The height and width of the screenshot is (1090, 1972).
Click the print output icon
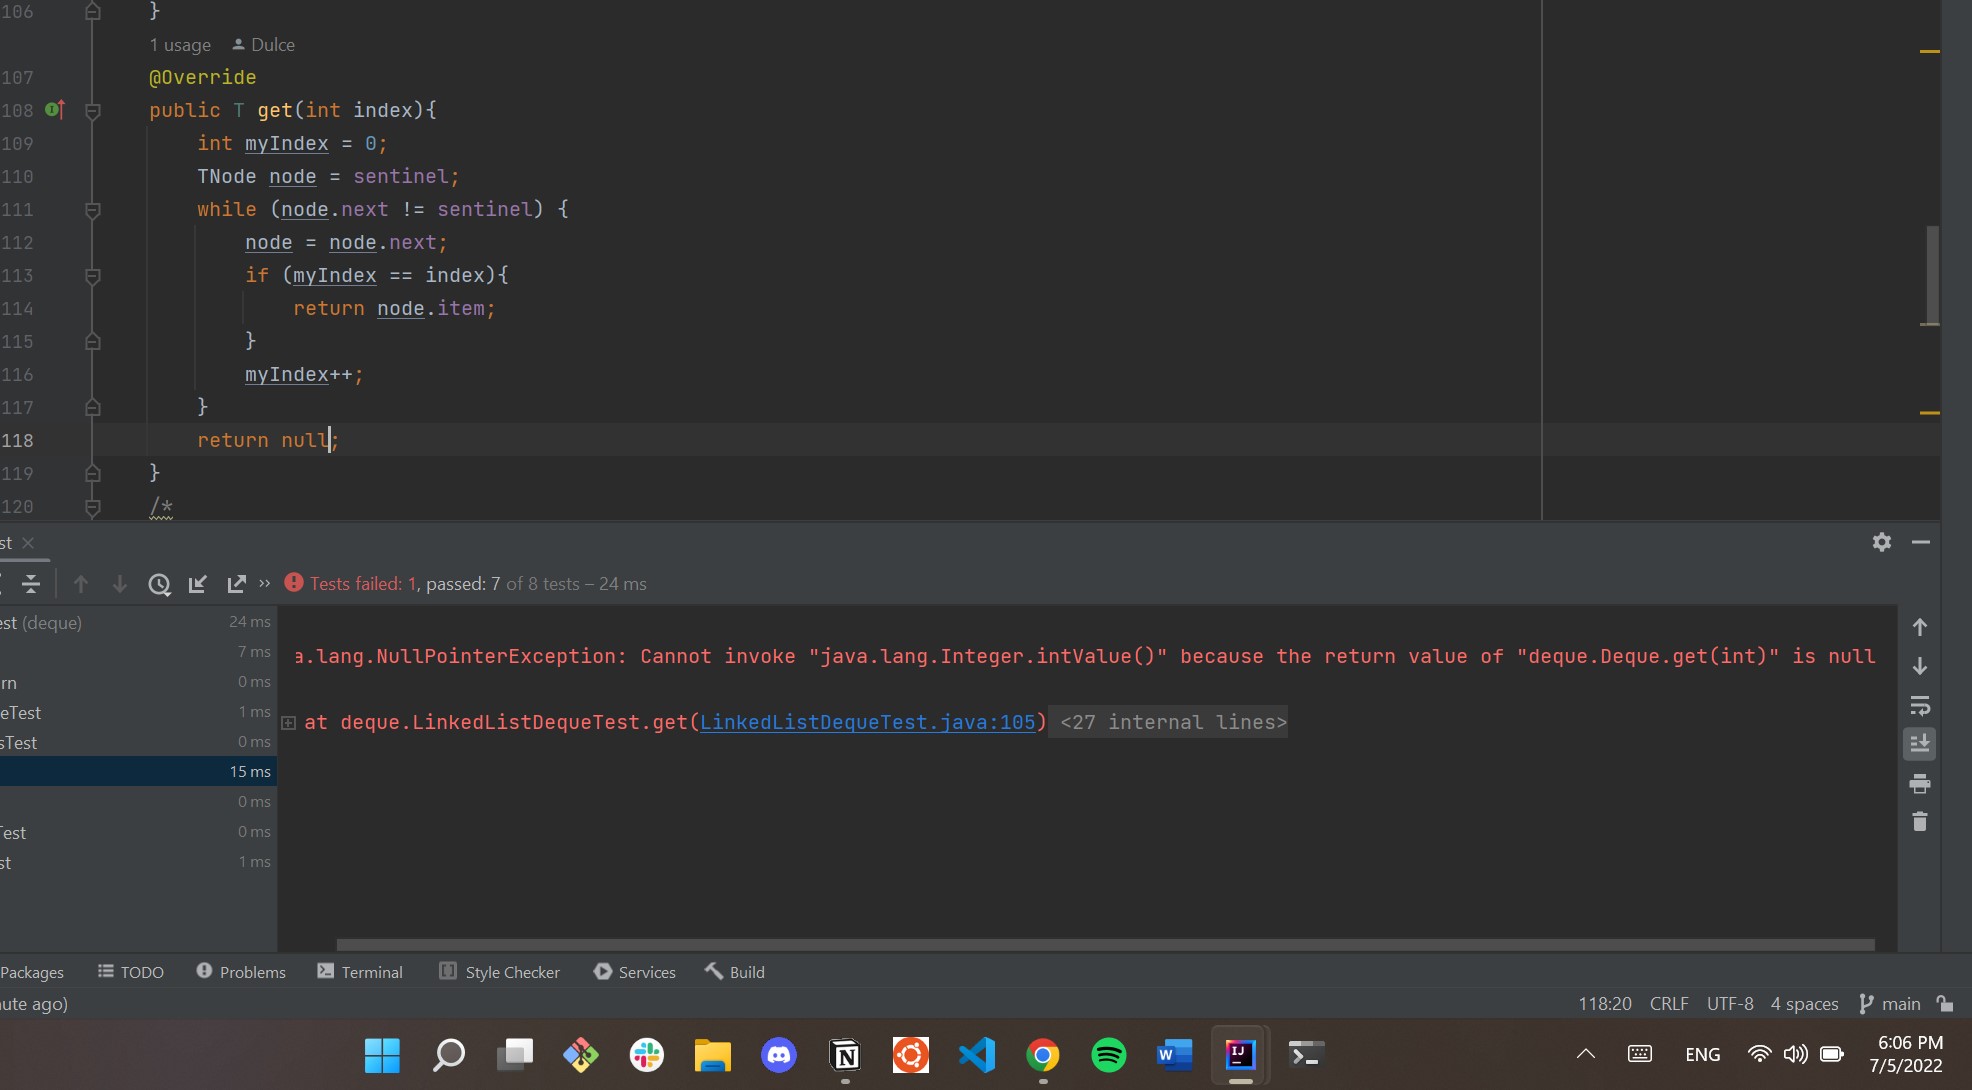[x=1919, y=783]
